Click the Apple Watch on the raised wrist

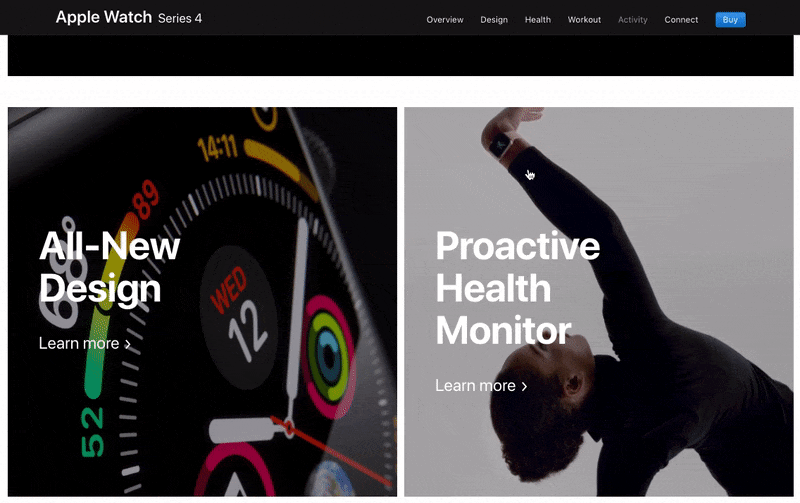[501, 145]
